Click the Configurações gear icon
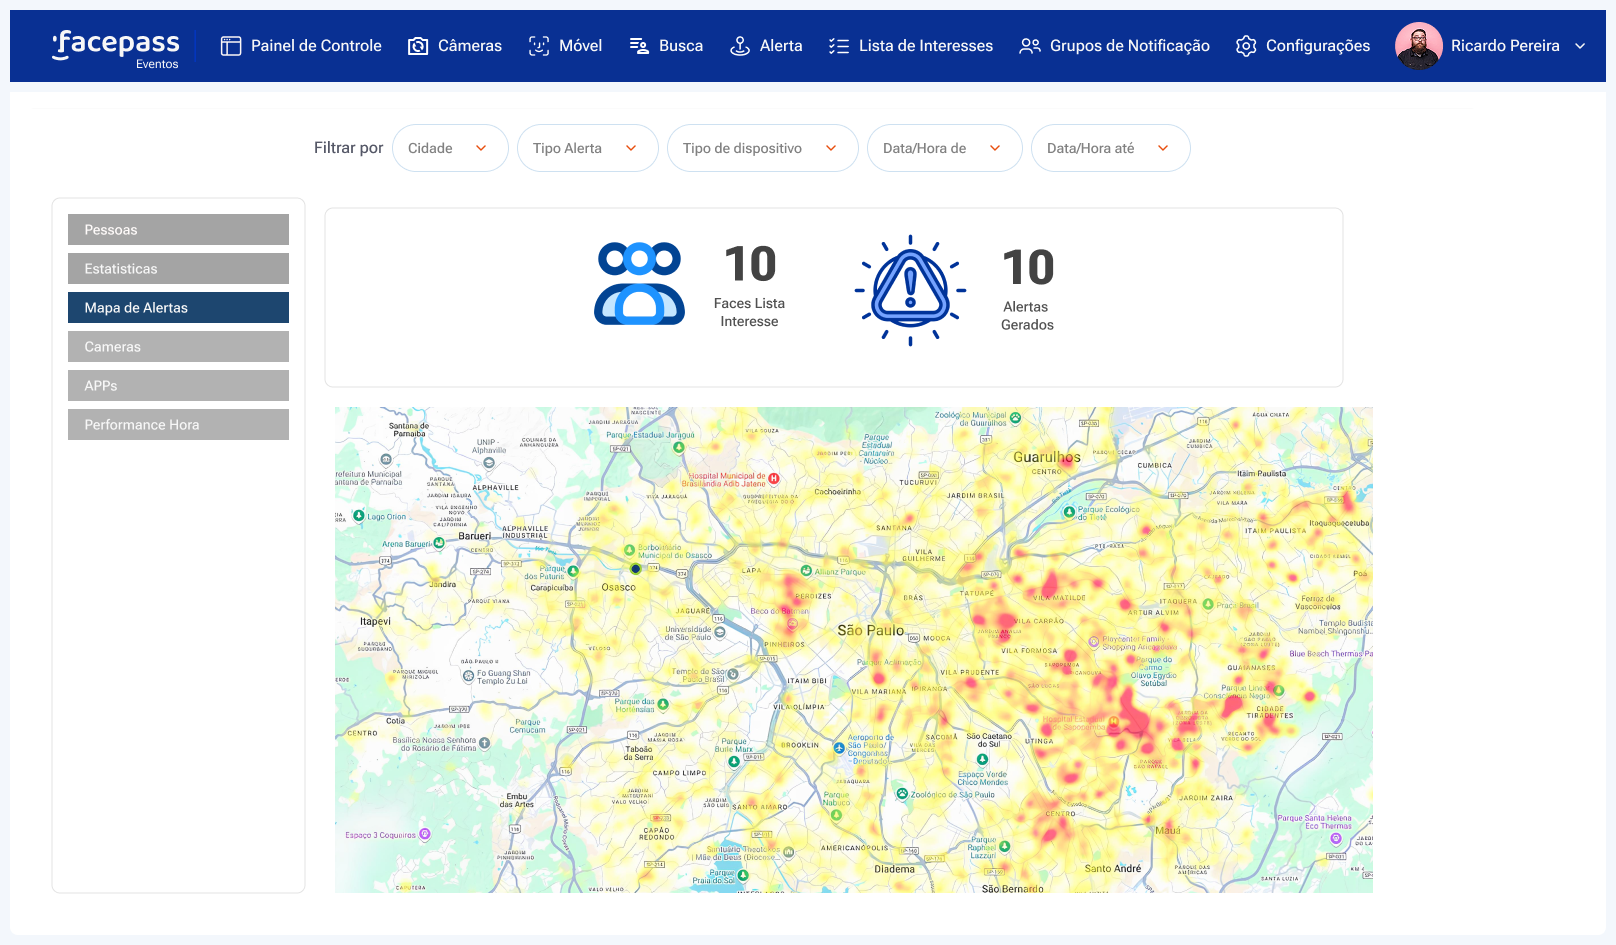 click(x=1246, y=46)
